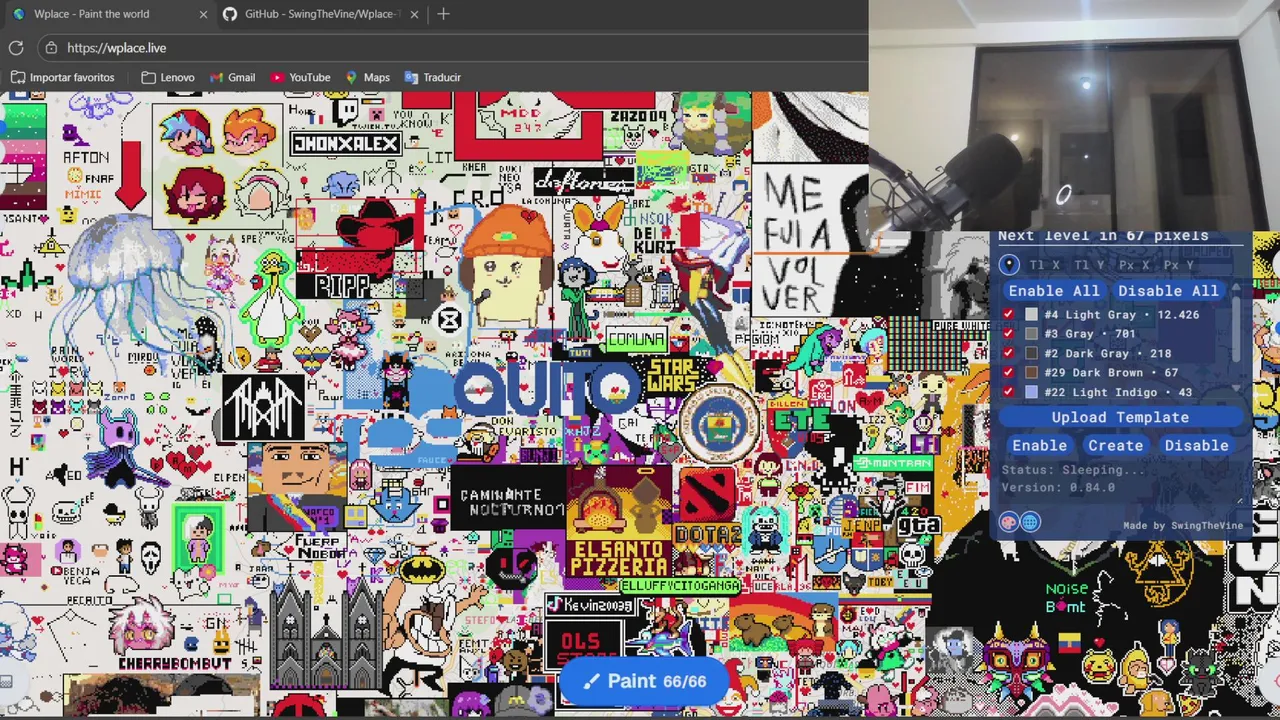1280x720 pixels.
Task: Click the color list scroll-down arrow
Action: pyautogui.click(x=1236, y=389)
